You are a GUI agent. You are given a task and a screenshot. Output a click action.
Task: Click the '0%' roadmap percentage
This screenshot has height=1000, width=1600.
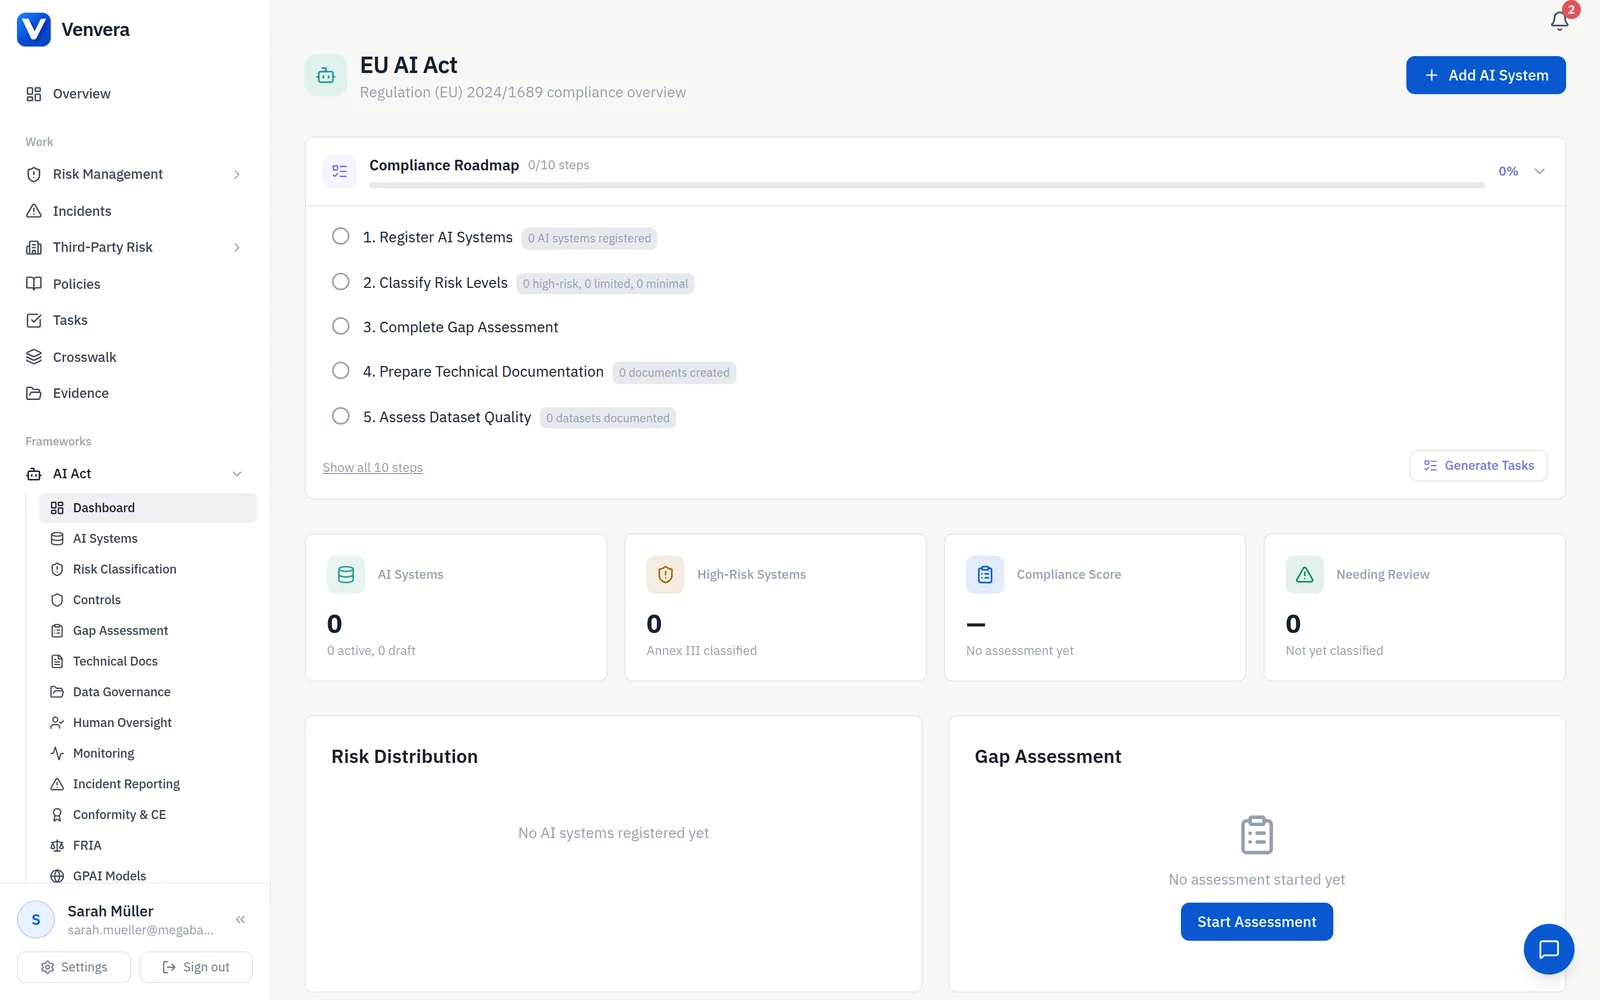tap(1508, 171)
